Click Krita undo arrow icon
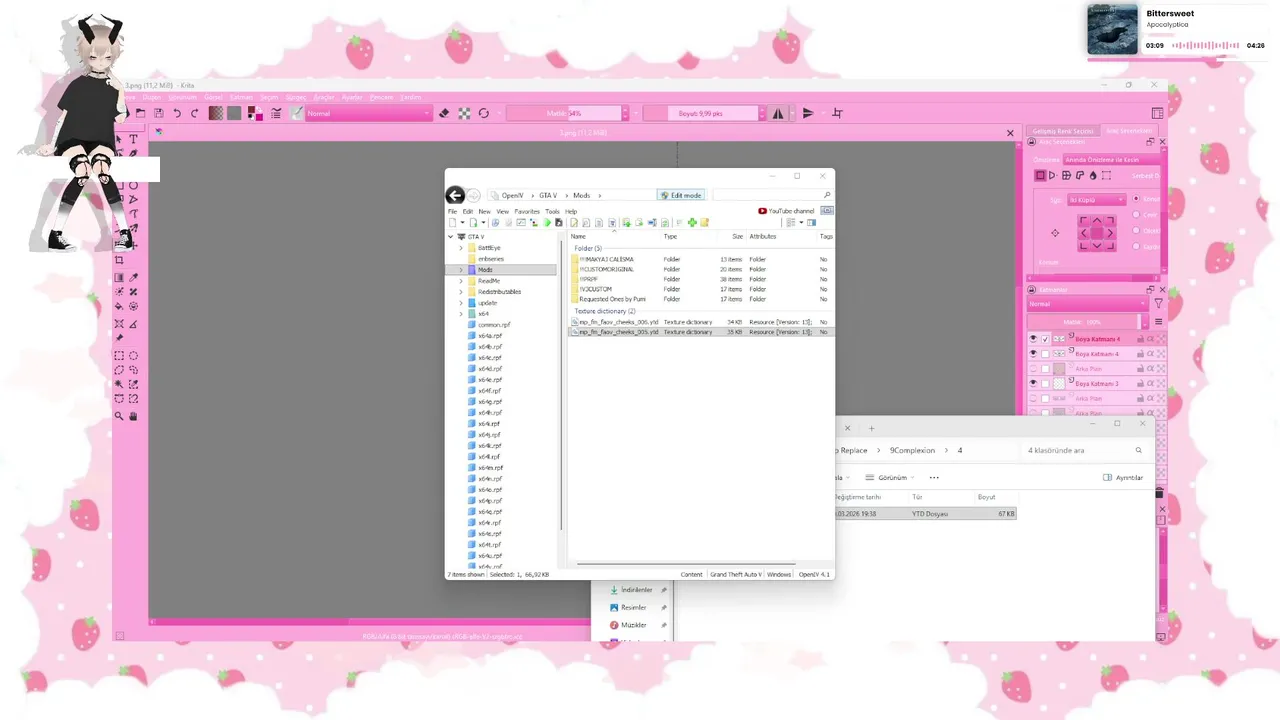 coord(177,113)
